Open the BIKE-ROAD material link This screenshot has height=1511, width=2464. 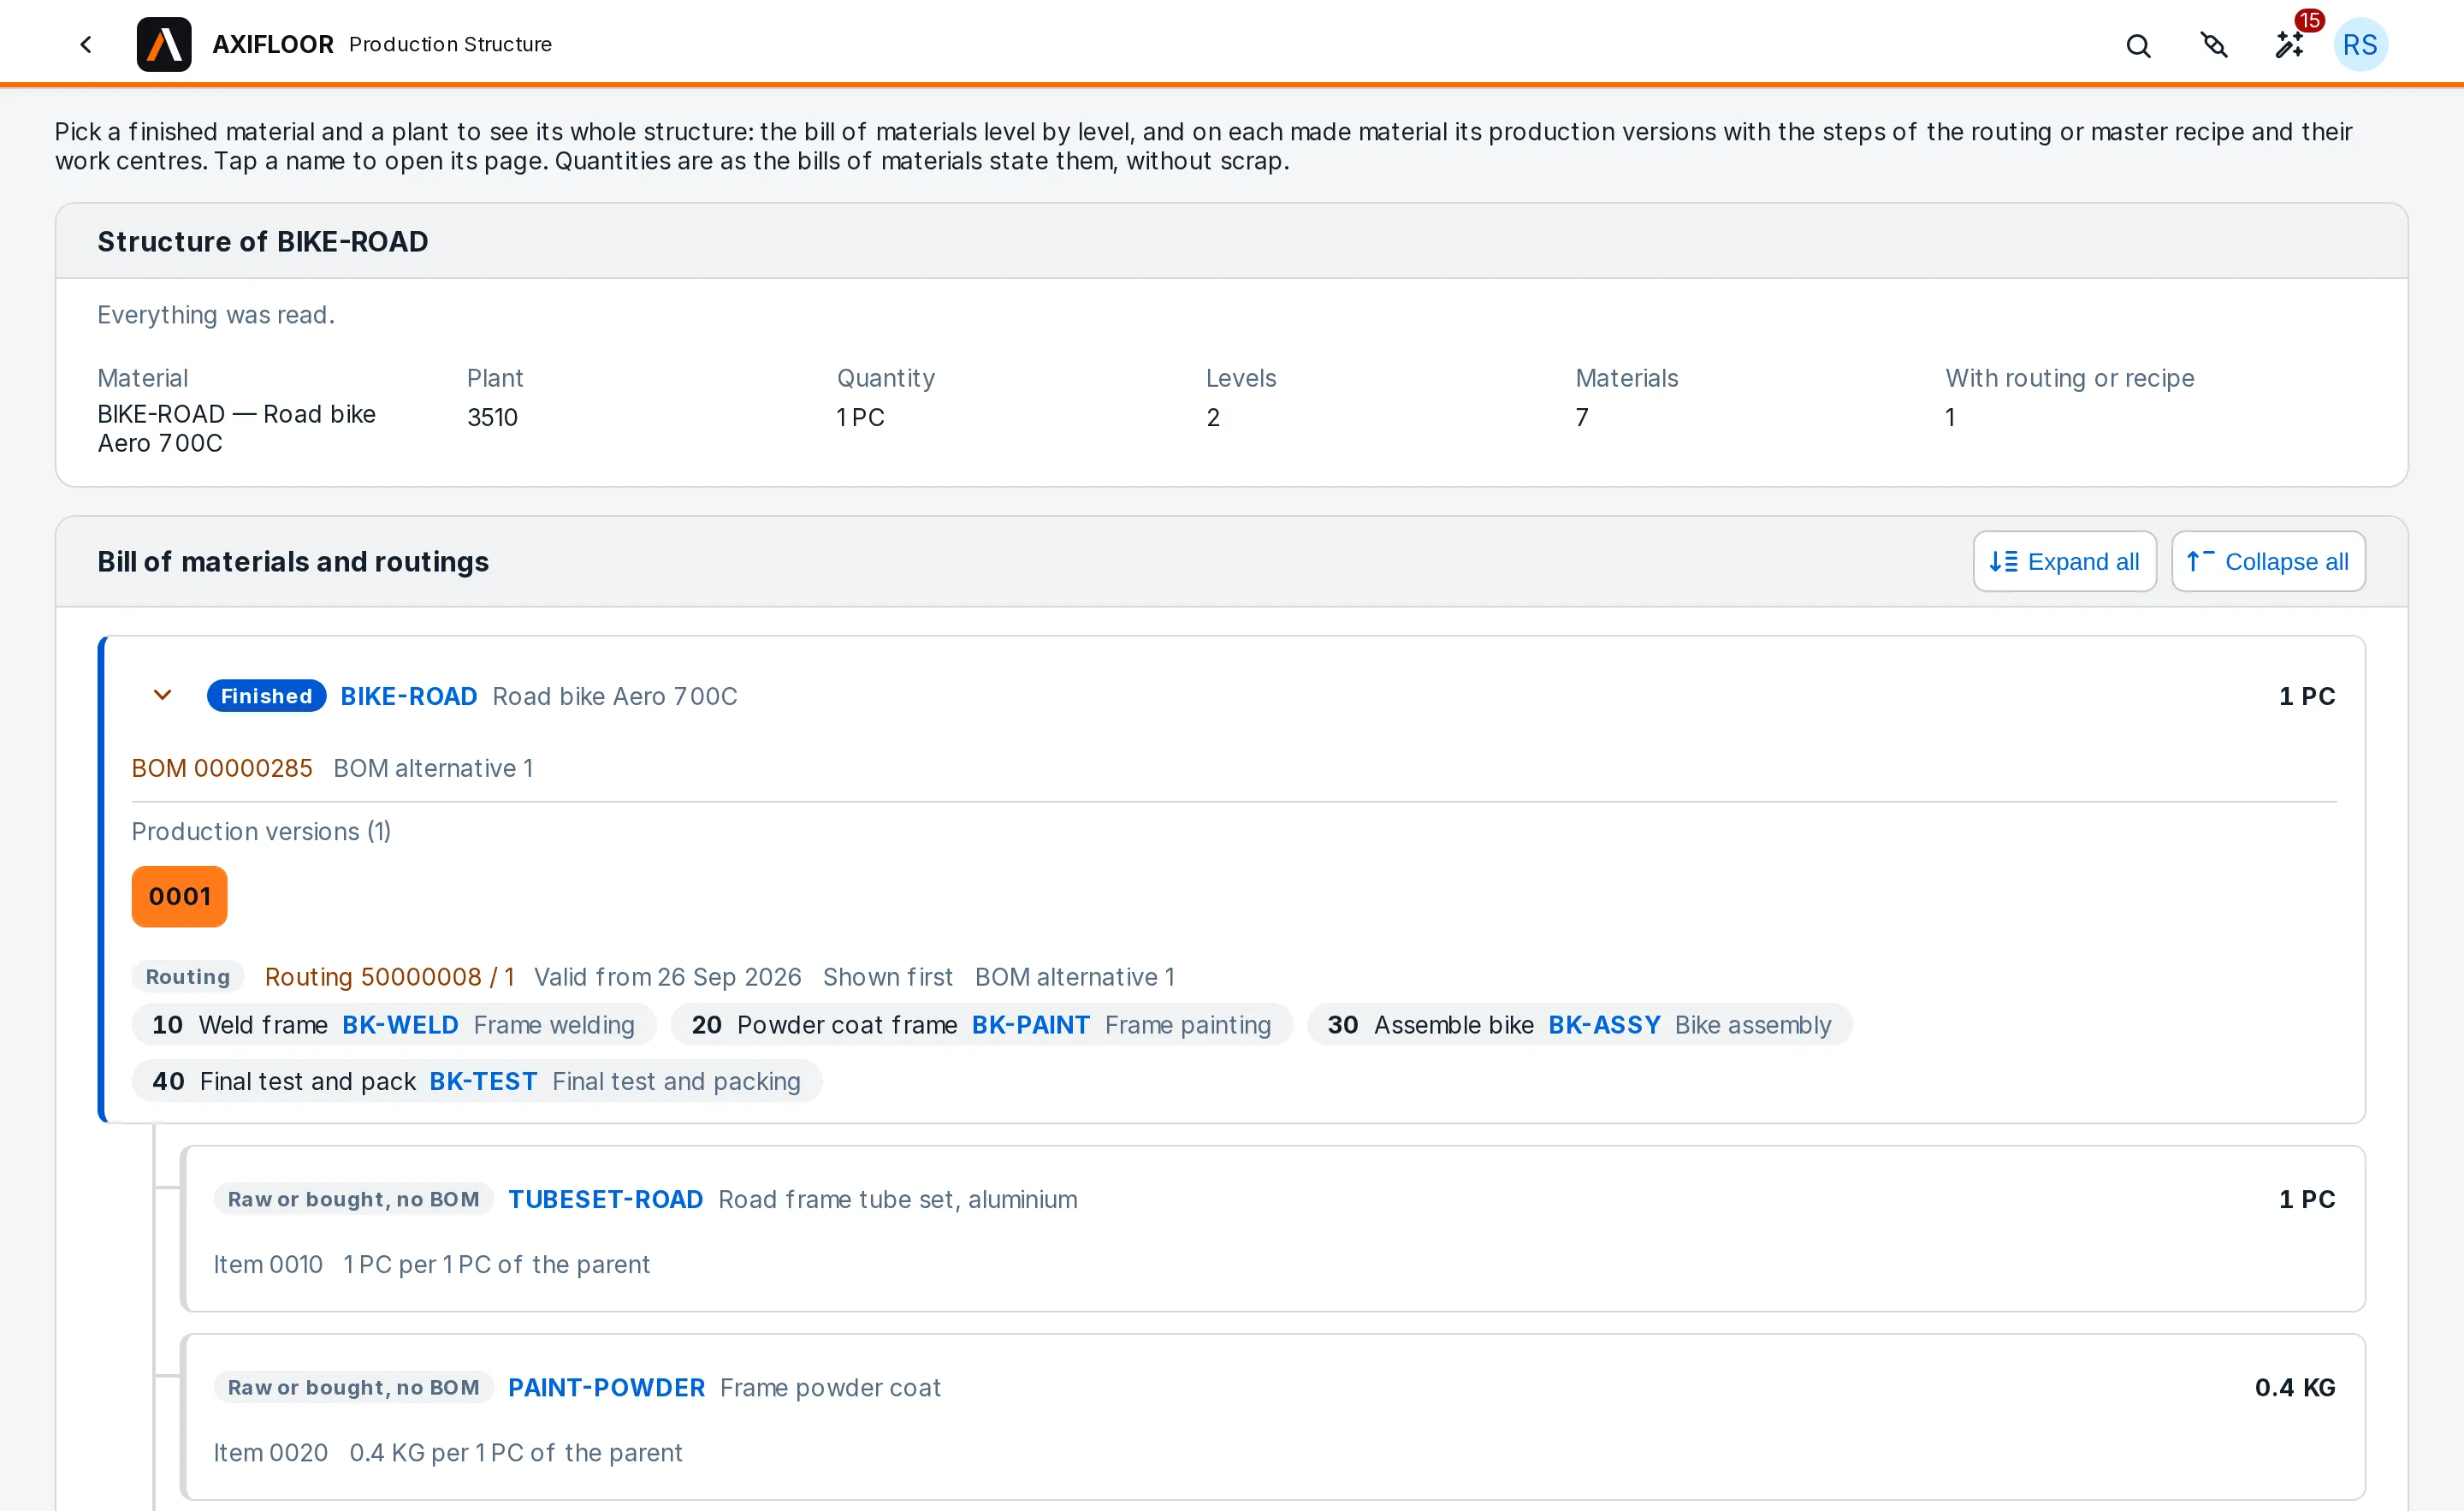point(409,696)
